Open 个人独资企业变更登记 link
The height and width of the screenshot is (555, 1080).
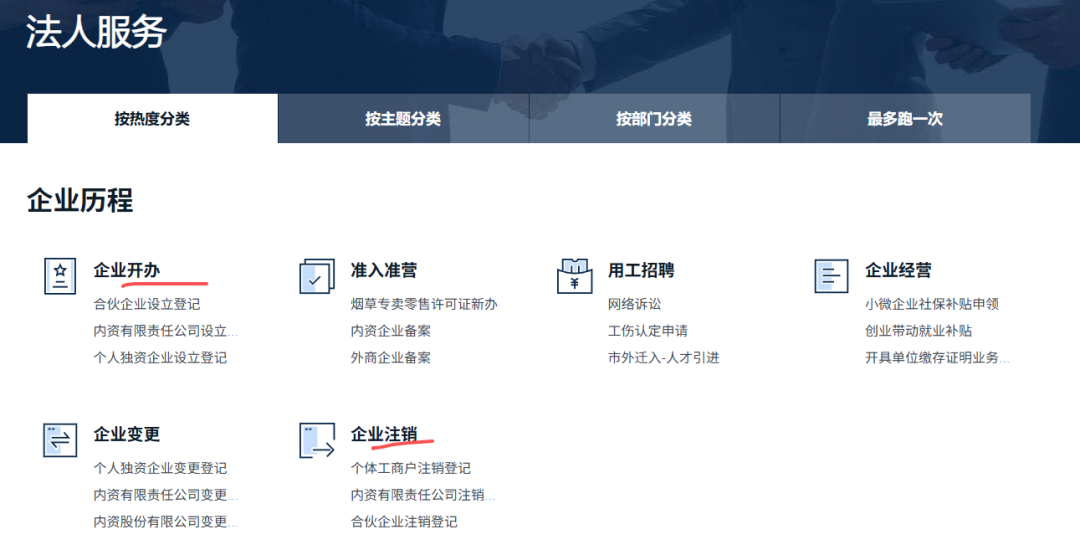click(160, 468)
